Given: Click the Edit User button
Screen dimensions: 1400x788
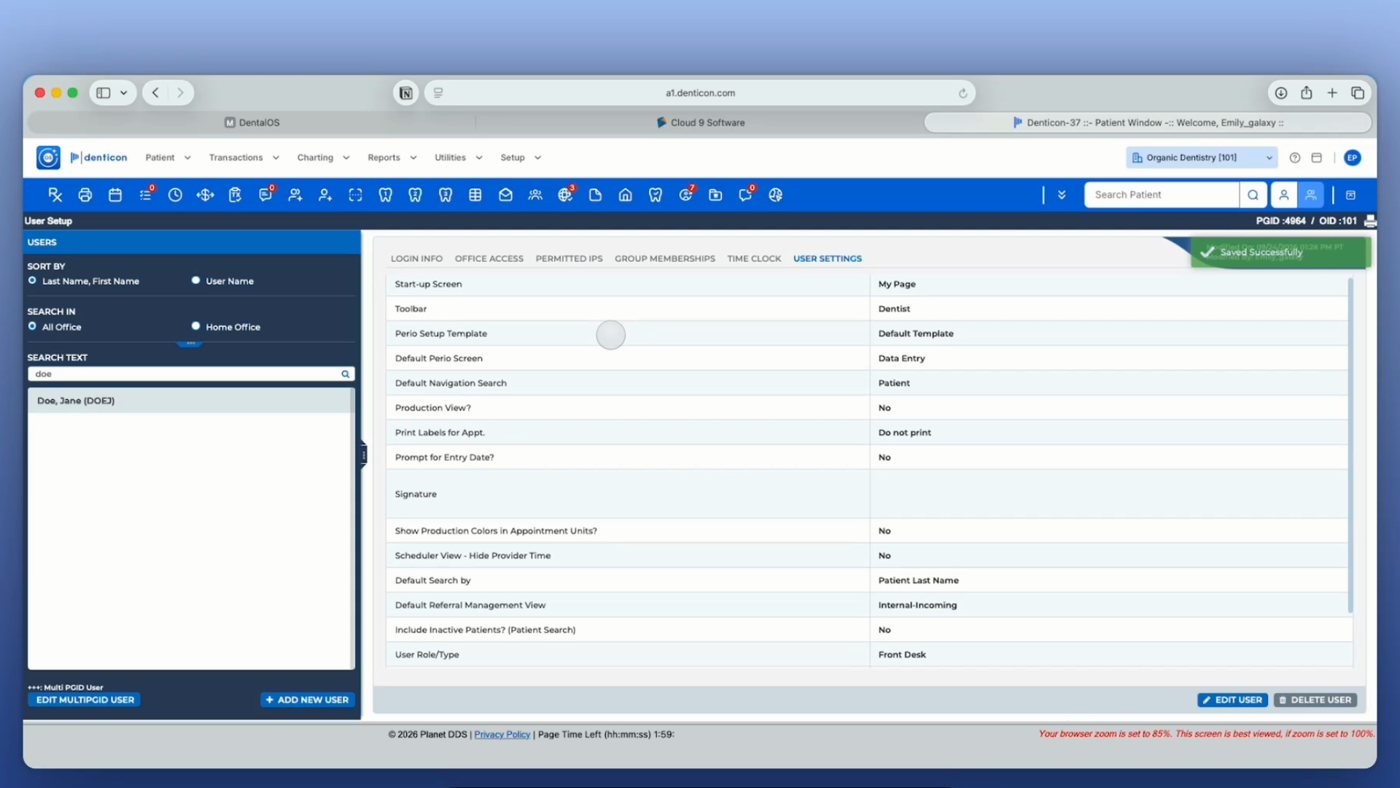Looking at the screenshot, I should [x=1233, y=700].
